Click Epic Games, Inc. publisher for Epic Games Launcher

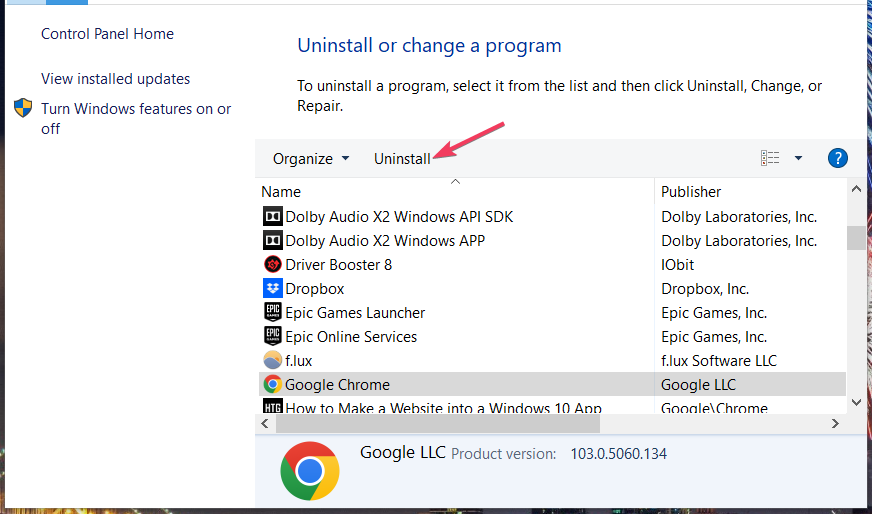(x=714, y=313)
